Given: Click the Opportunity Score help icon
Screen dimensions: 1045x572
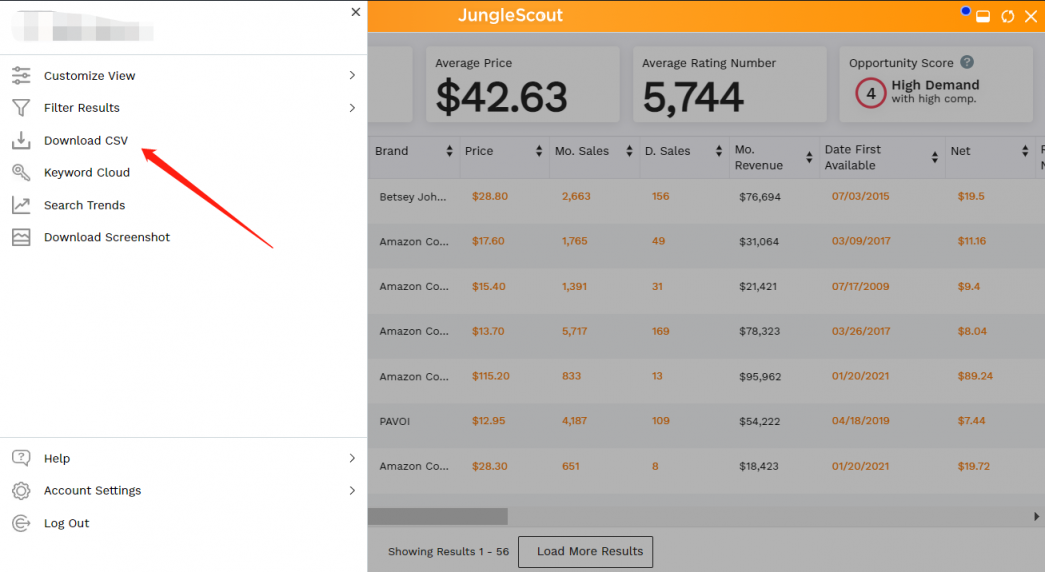Looking at the screenshot, I should [967, 63].
